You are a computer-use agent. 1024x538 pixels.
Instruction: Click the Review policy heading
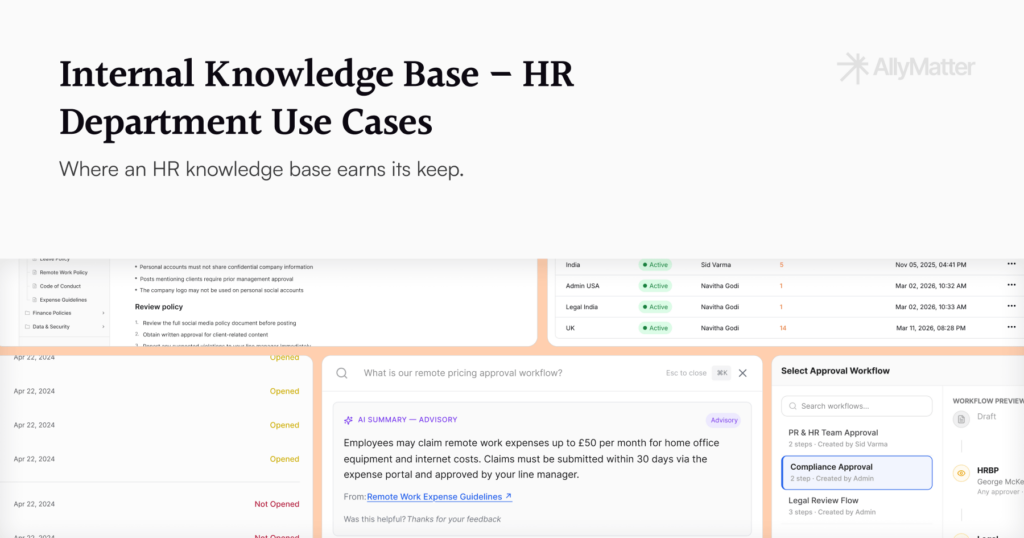[159, 307]
